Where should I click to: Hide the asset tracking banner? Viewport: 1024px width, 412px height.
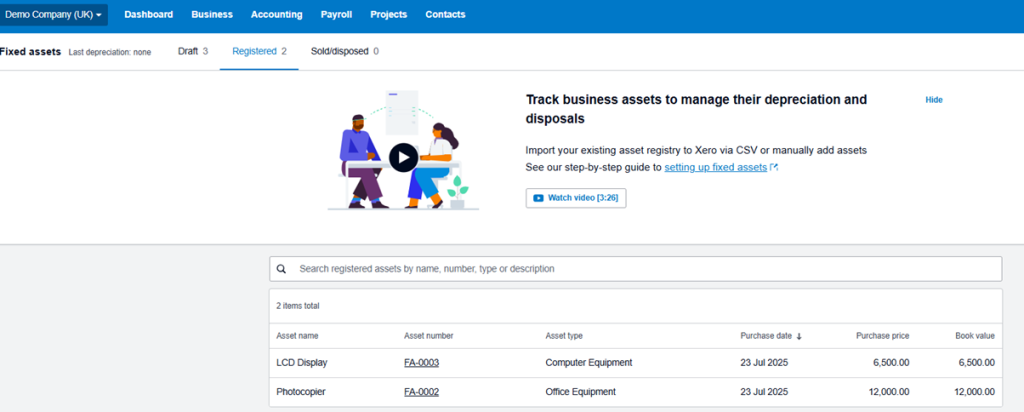(x=933, y=100)
